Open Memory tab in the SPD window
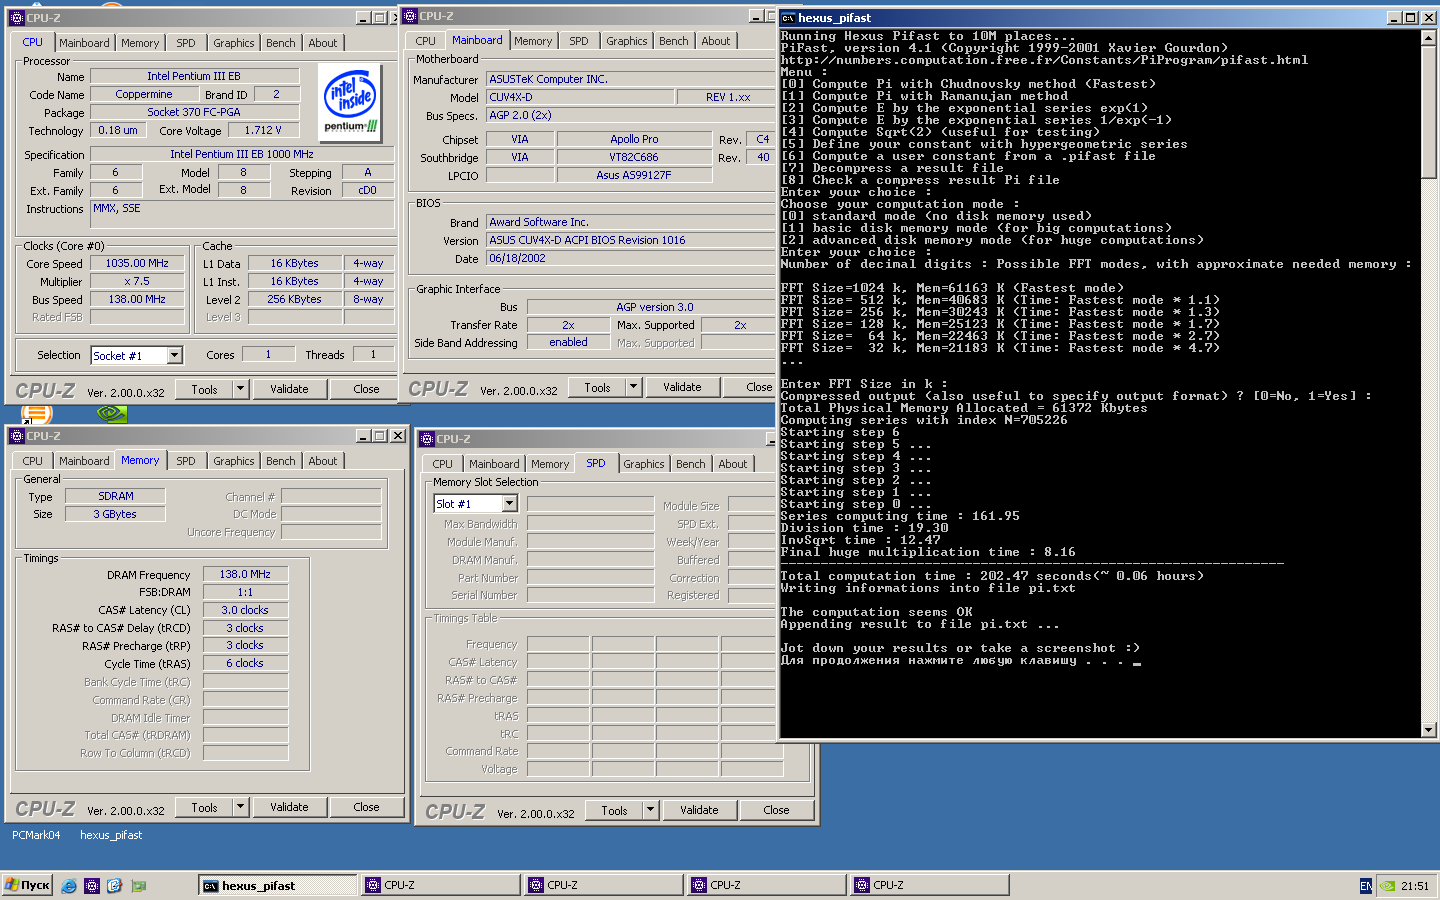 coord(550,464)
